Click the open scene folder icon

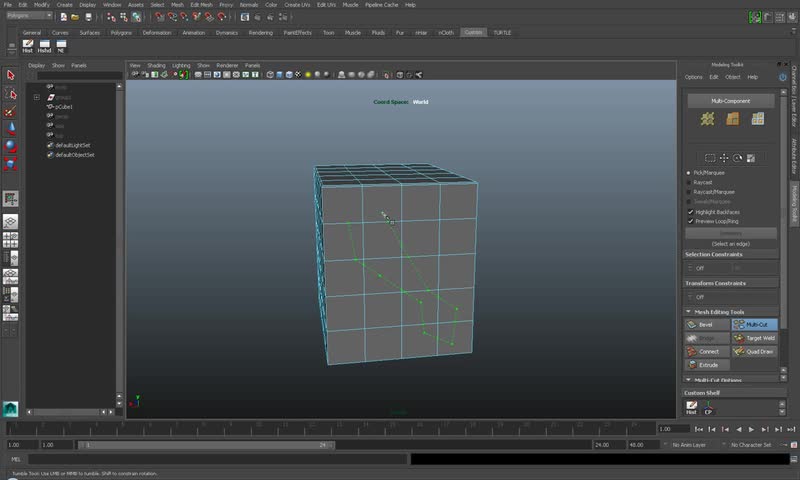pyautogui.click(x=75, y=16)
